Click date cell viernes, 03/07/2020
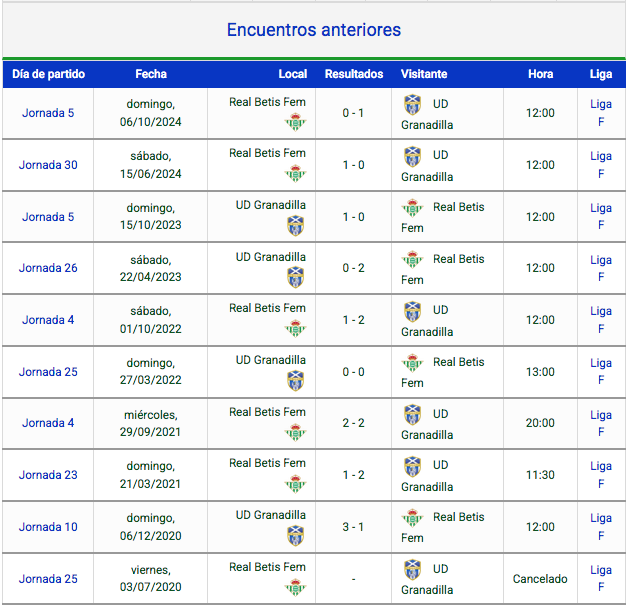Image resolution: width=632 pixels, height=609 pixels. click(x=152, y=581)
